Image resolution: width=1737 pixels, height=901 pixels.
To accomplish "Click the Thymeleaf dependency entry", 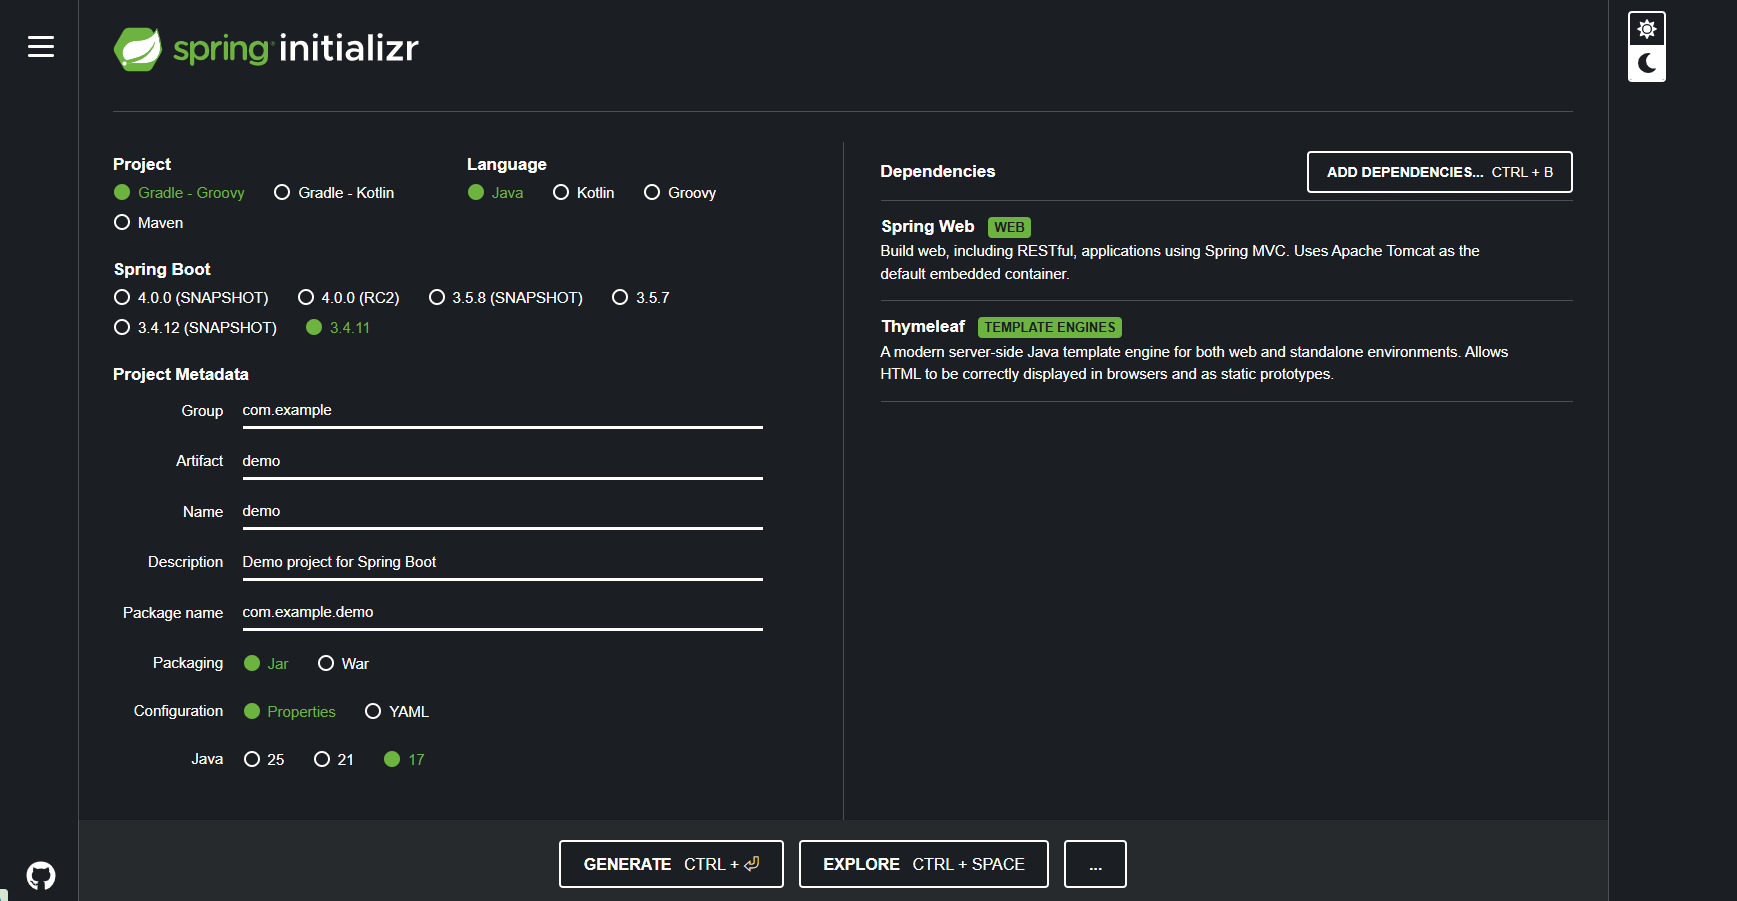I will pyautogui.click(x=1226, y=351).
